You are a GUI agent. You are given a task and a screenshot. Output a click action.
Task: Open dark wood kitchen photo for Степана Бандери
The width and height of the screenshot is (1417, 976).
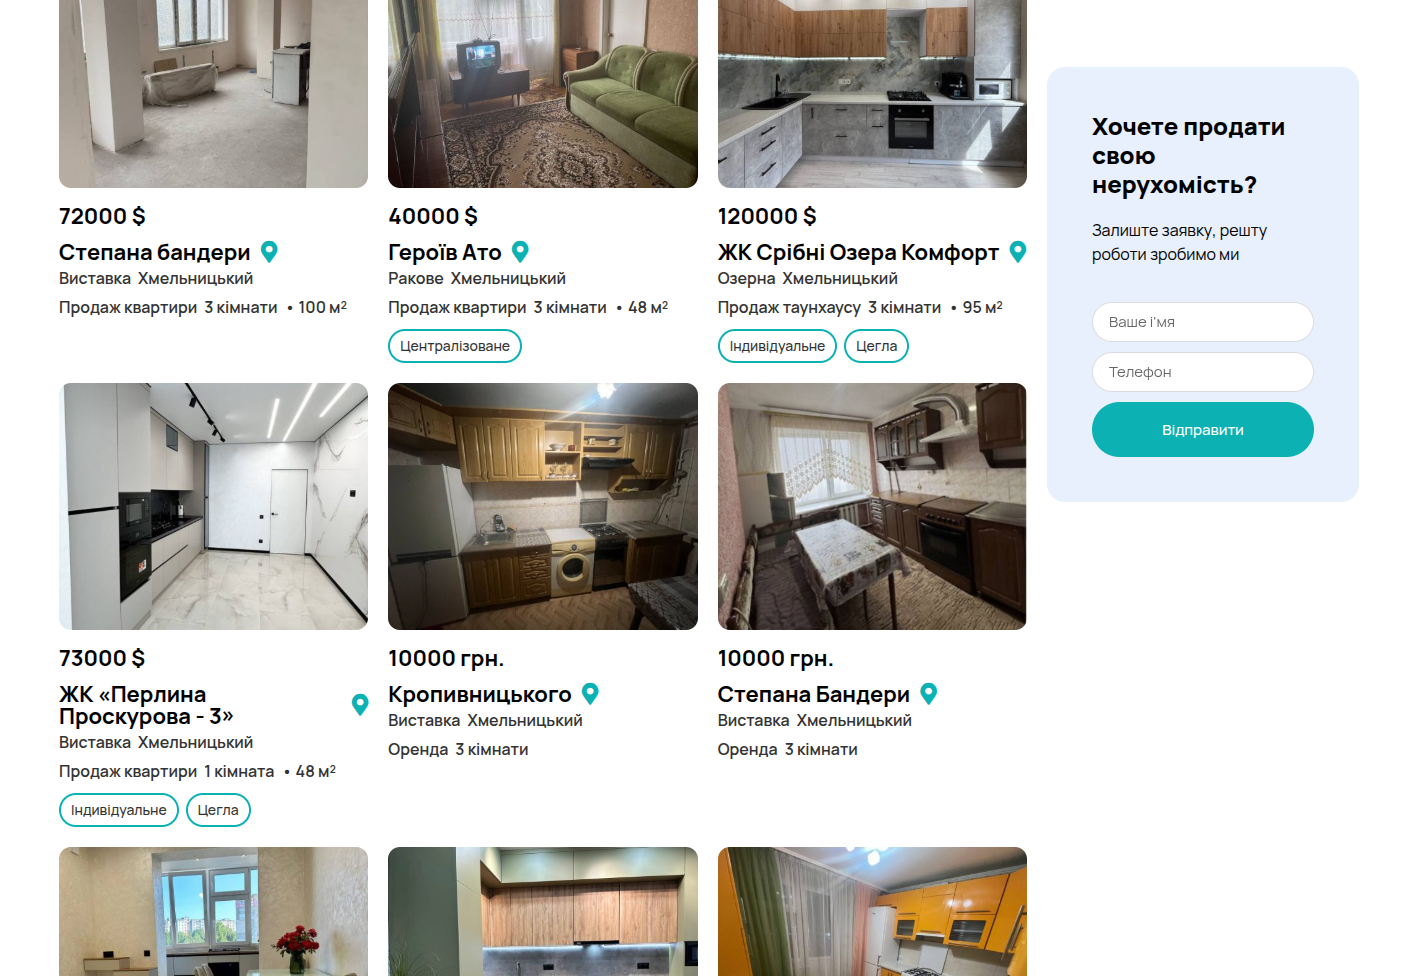point(872,506)
